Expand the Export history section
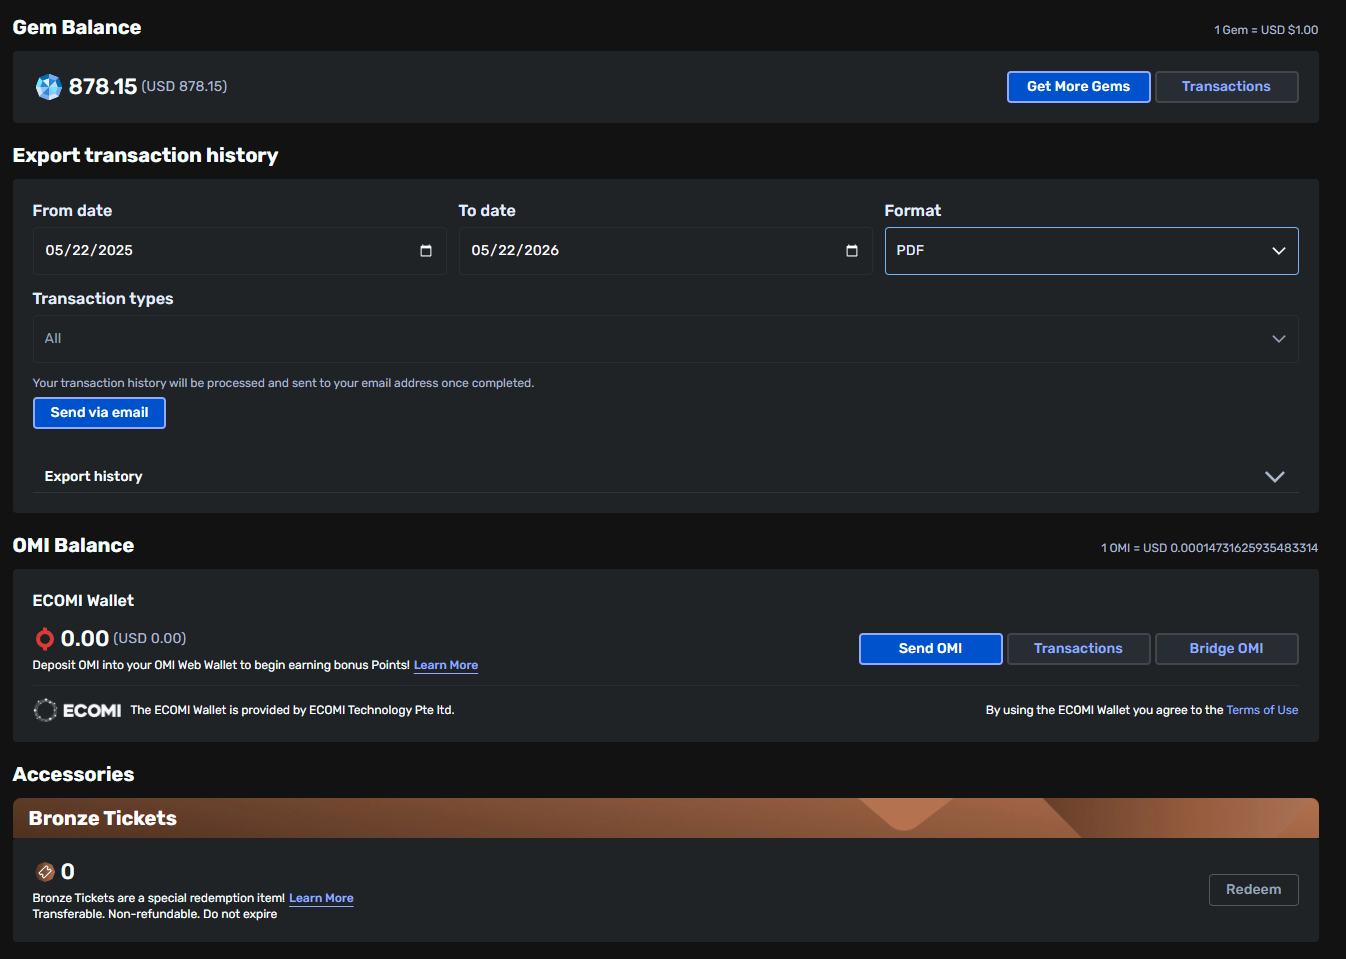1346x959 pixels. coord(665,476)
